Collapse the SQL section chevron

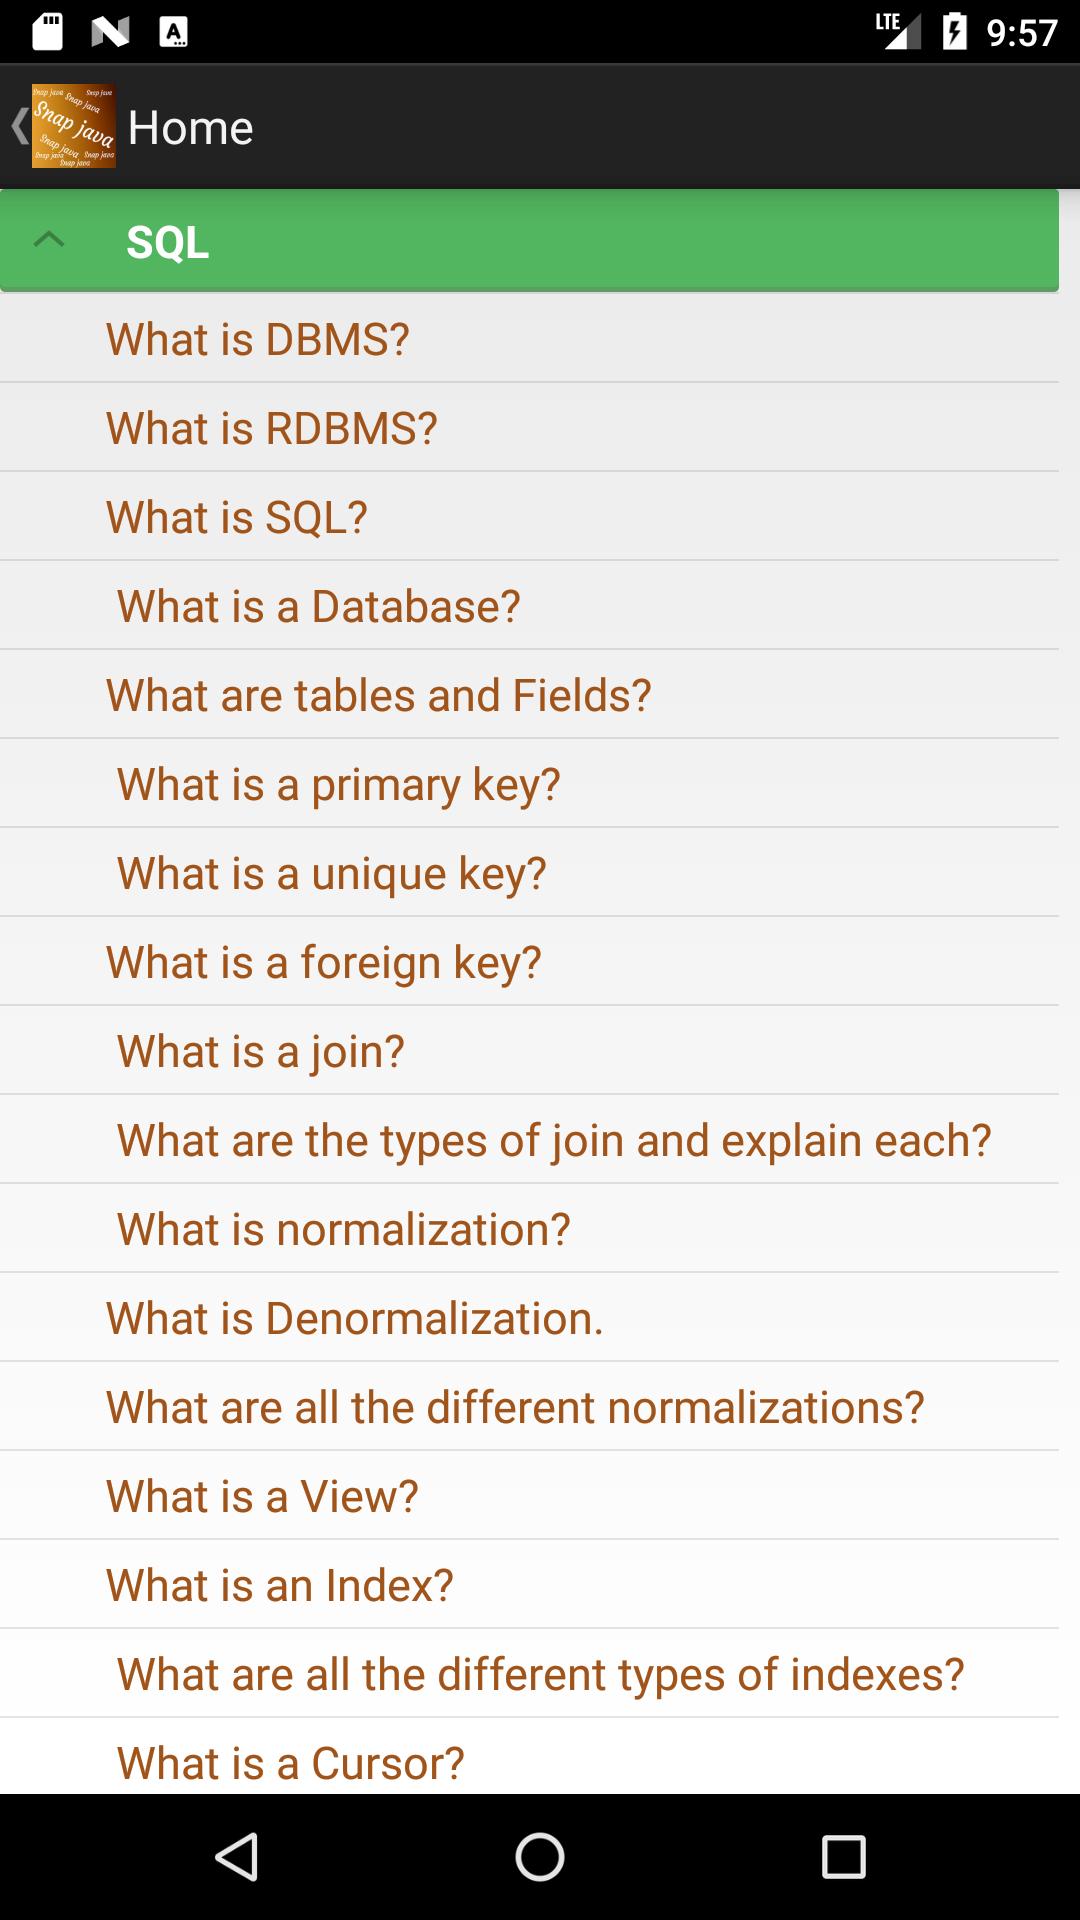click(x=49, y=240)
